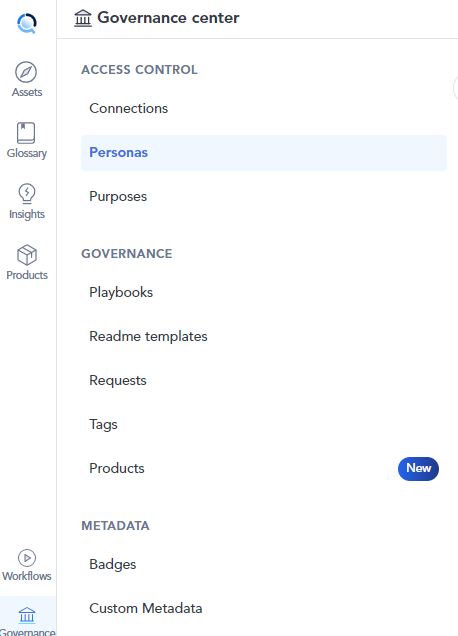458x636 pixels.
Task: Open the Workflows play icon
Action: [27, 558]
